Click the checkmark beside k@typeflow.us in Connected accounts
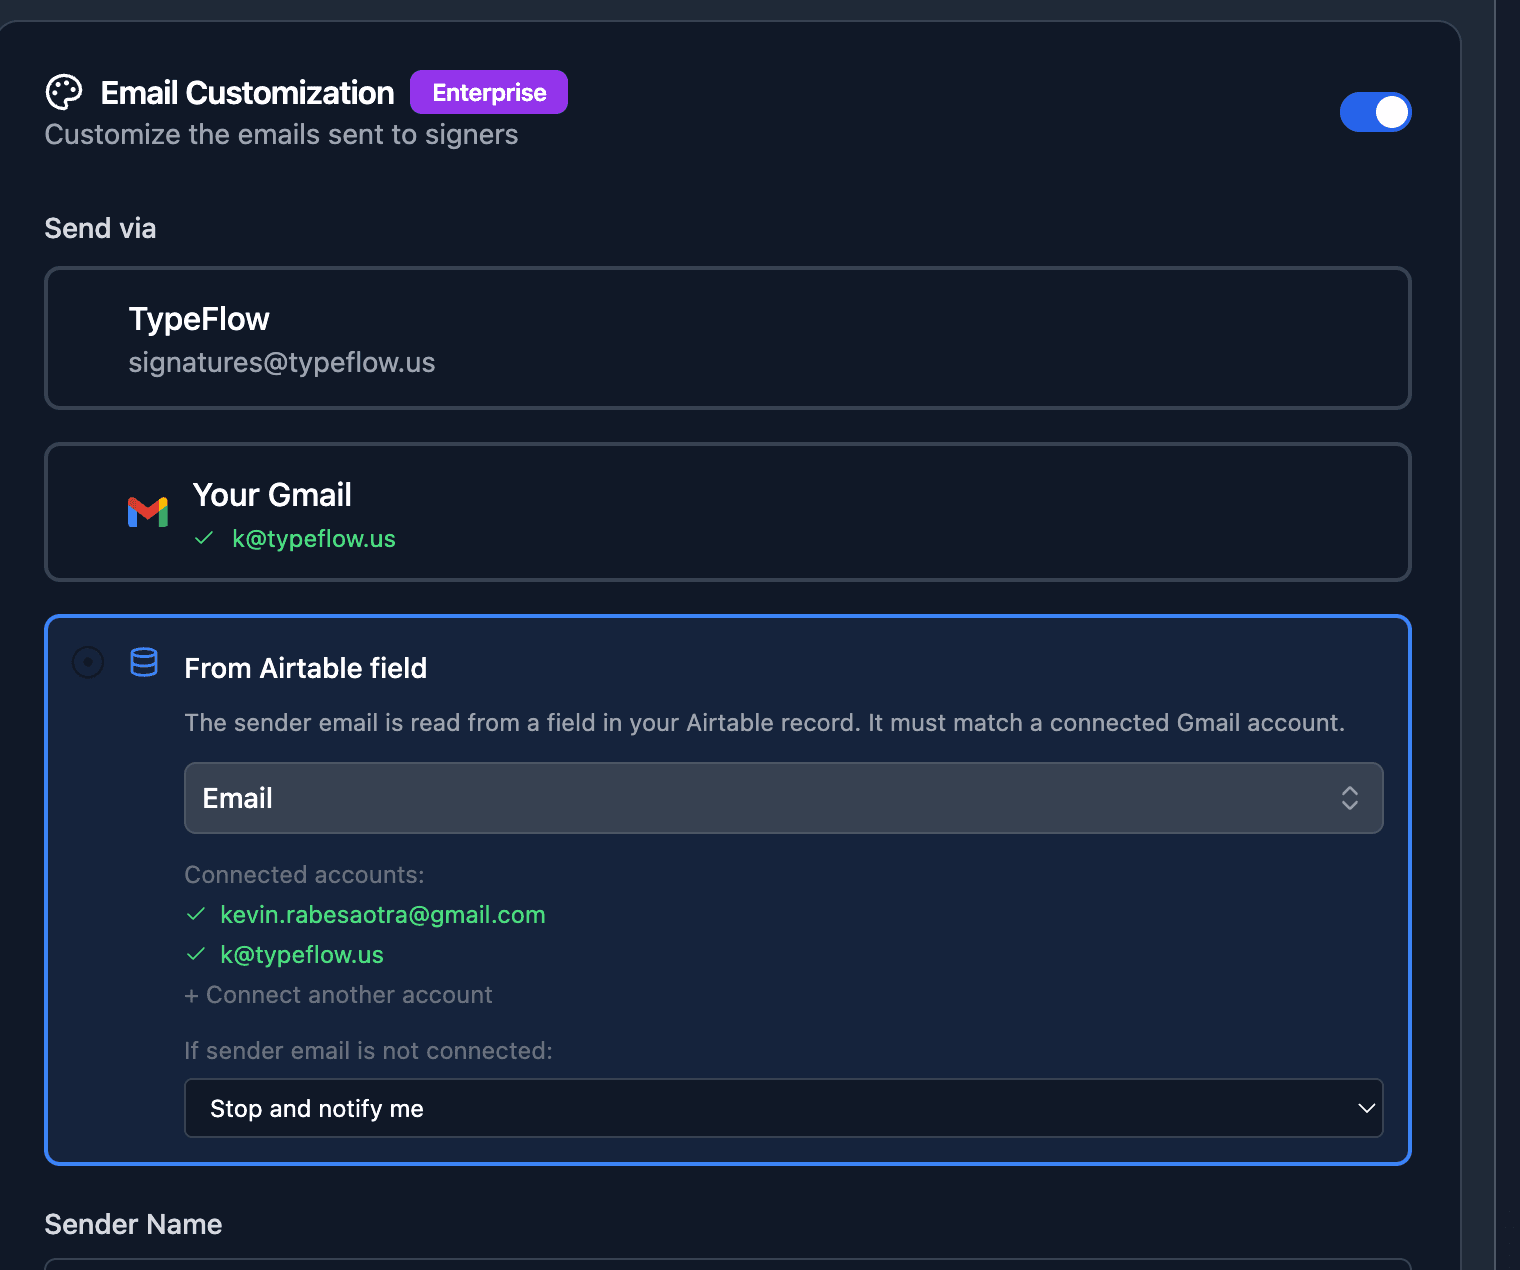The image size is (1520, 1270). point(196,954)
